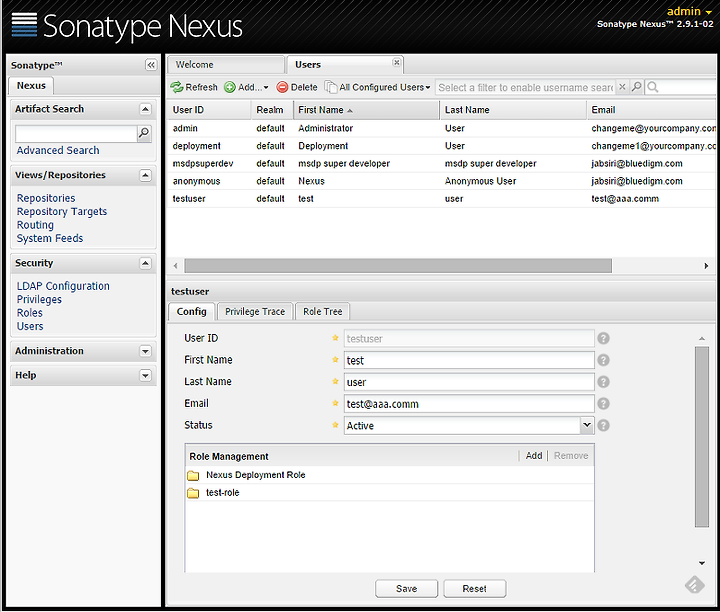The image size is (720, 612).
Task: Open the Privileges link
Action: point(39,299)
